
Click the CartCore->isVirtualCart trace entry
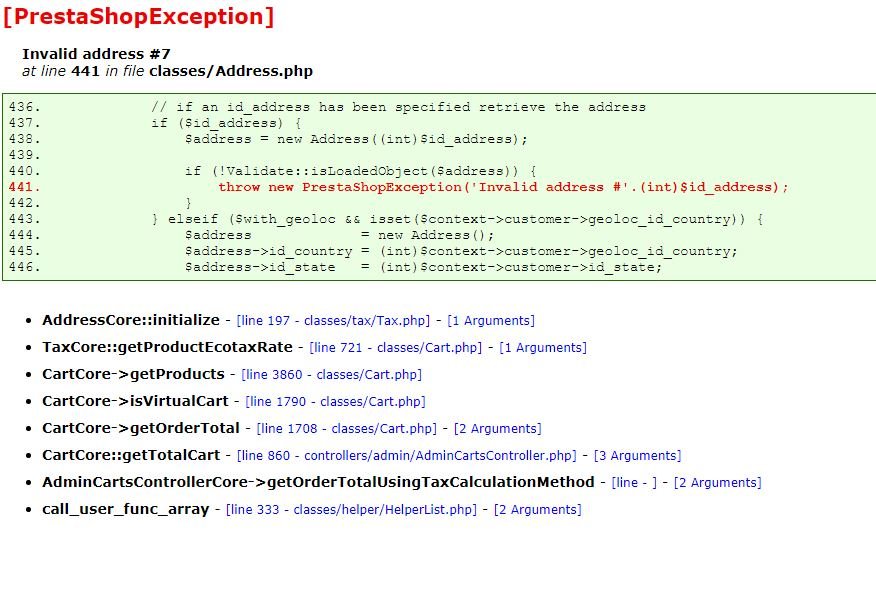click(135, 401)
